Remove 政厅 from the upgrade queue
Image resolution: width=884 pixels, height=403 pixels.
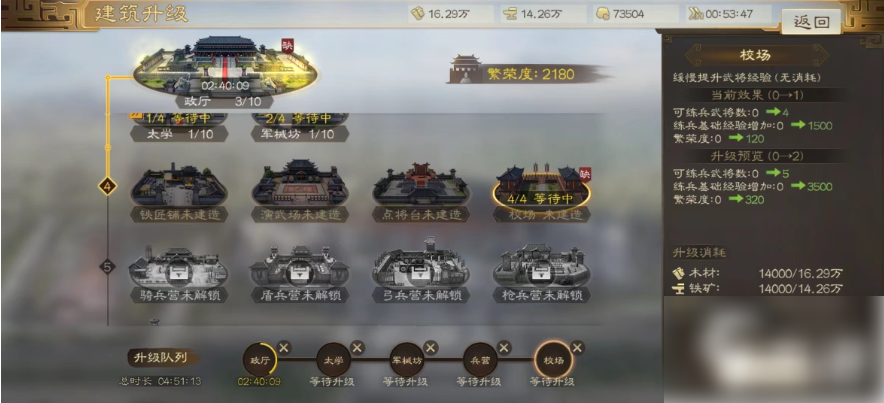[284, 348]
